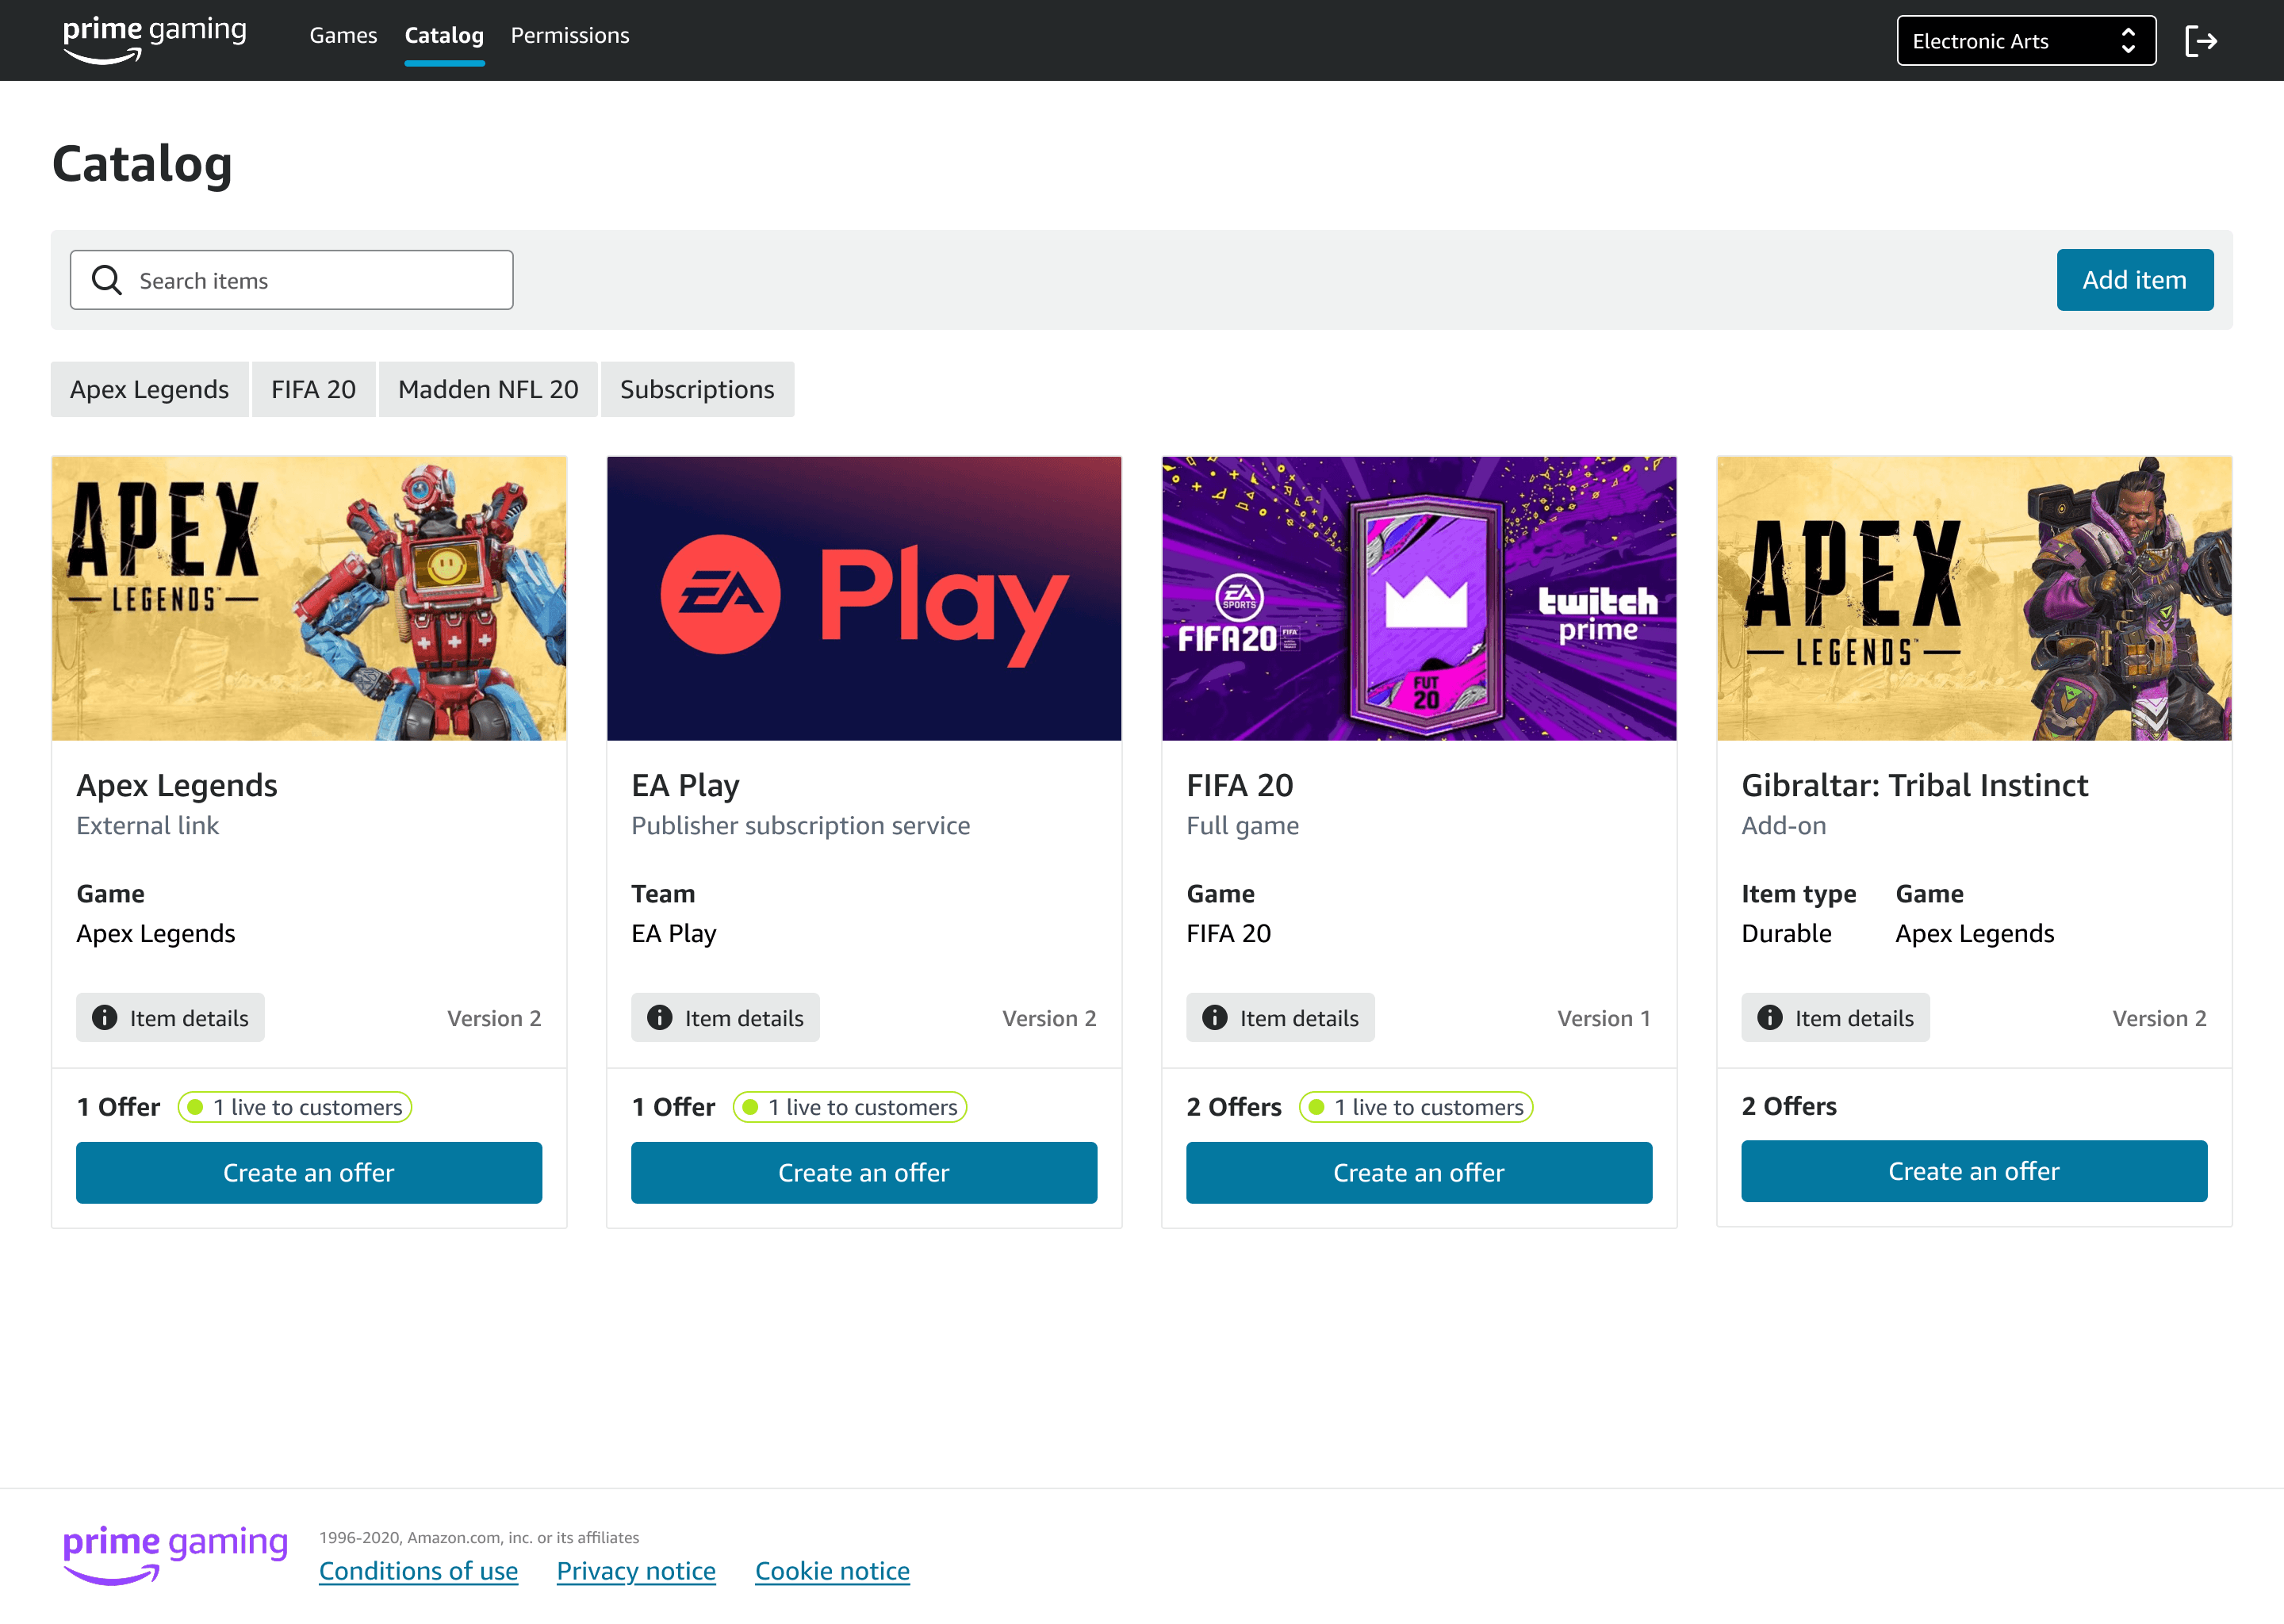Open Privacy notice link

click(636, 1571)
